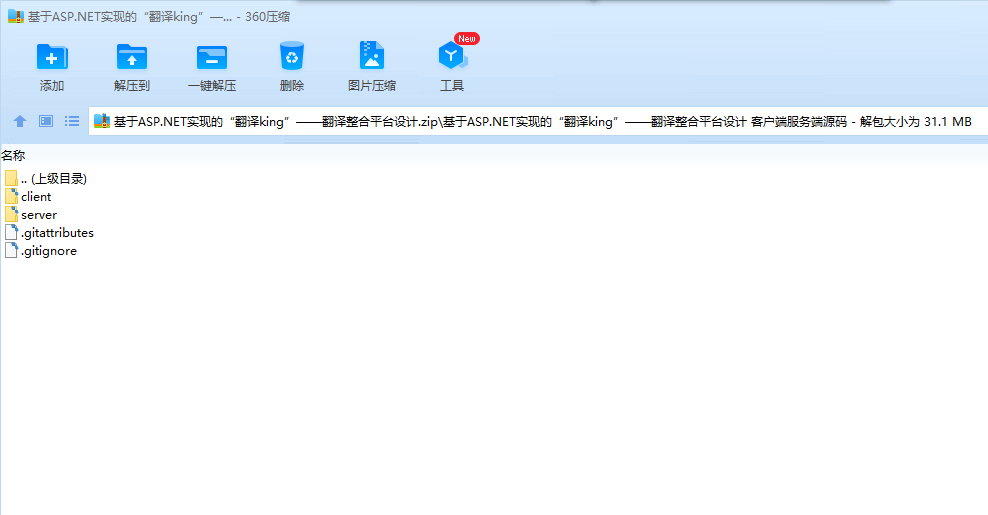This screenshot has height=515, width=988.
Task: Click the 图片压缩 label text
Action: point(372,86)
